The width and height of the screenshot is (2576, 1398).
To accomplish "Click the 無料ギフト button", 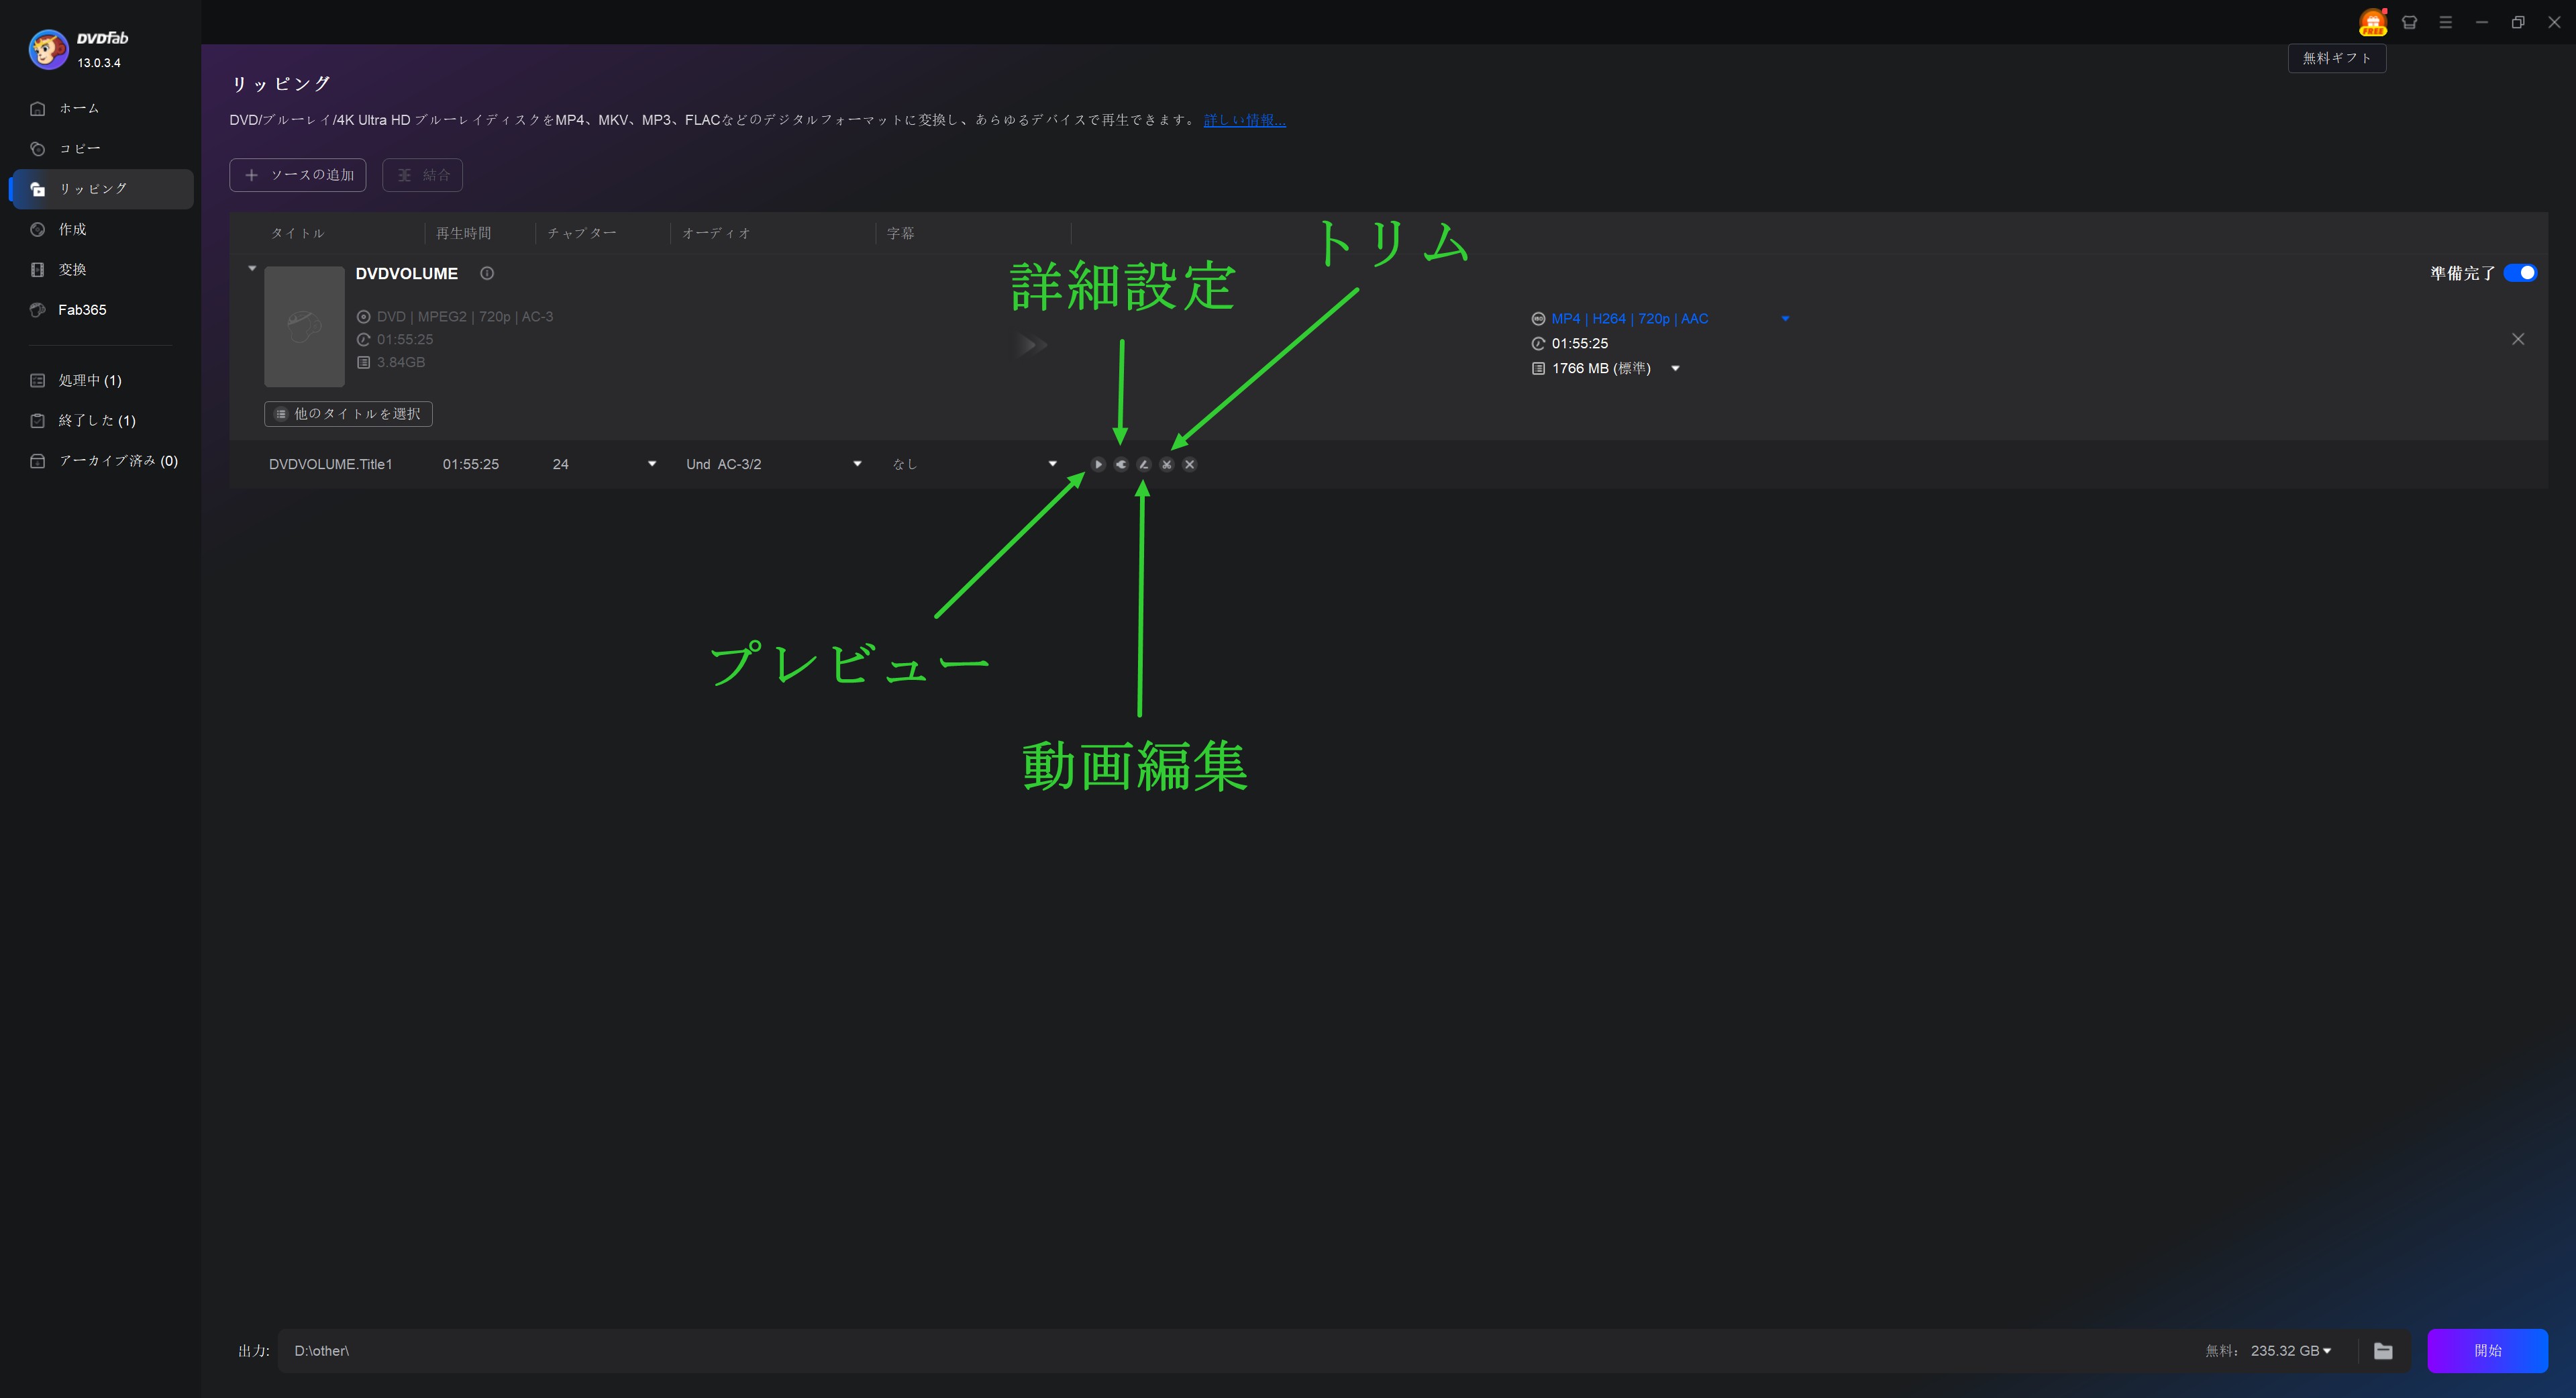I will click(x=2337, y=58).
